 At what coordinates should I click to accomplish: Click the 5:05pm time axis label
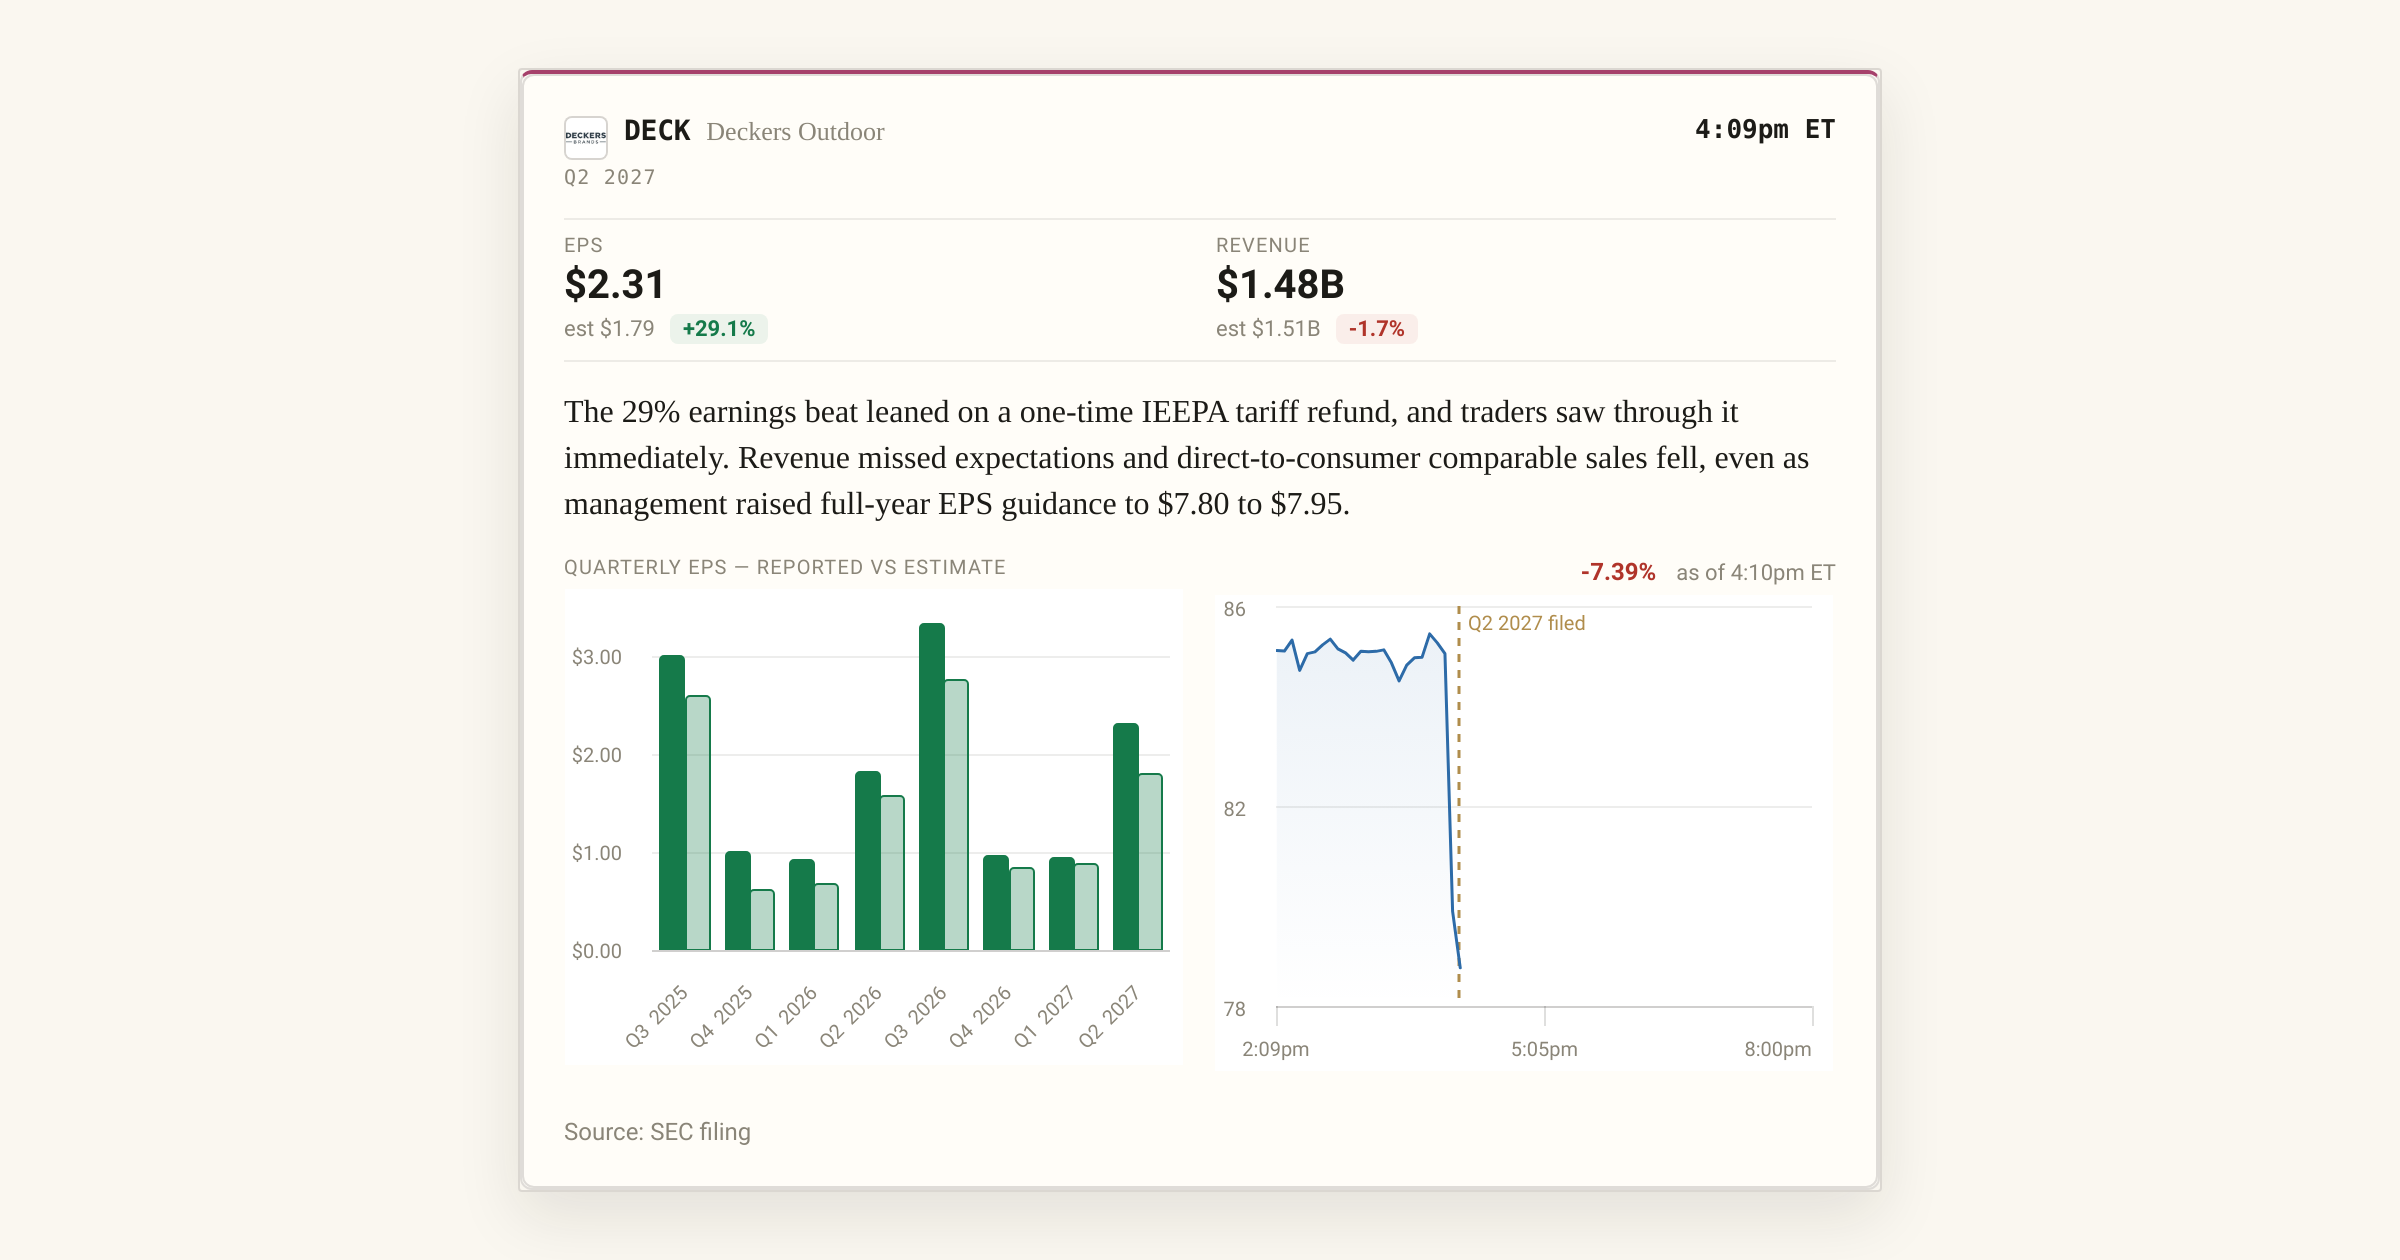point(1544,1049)
